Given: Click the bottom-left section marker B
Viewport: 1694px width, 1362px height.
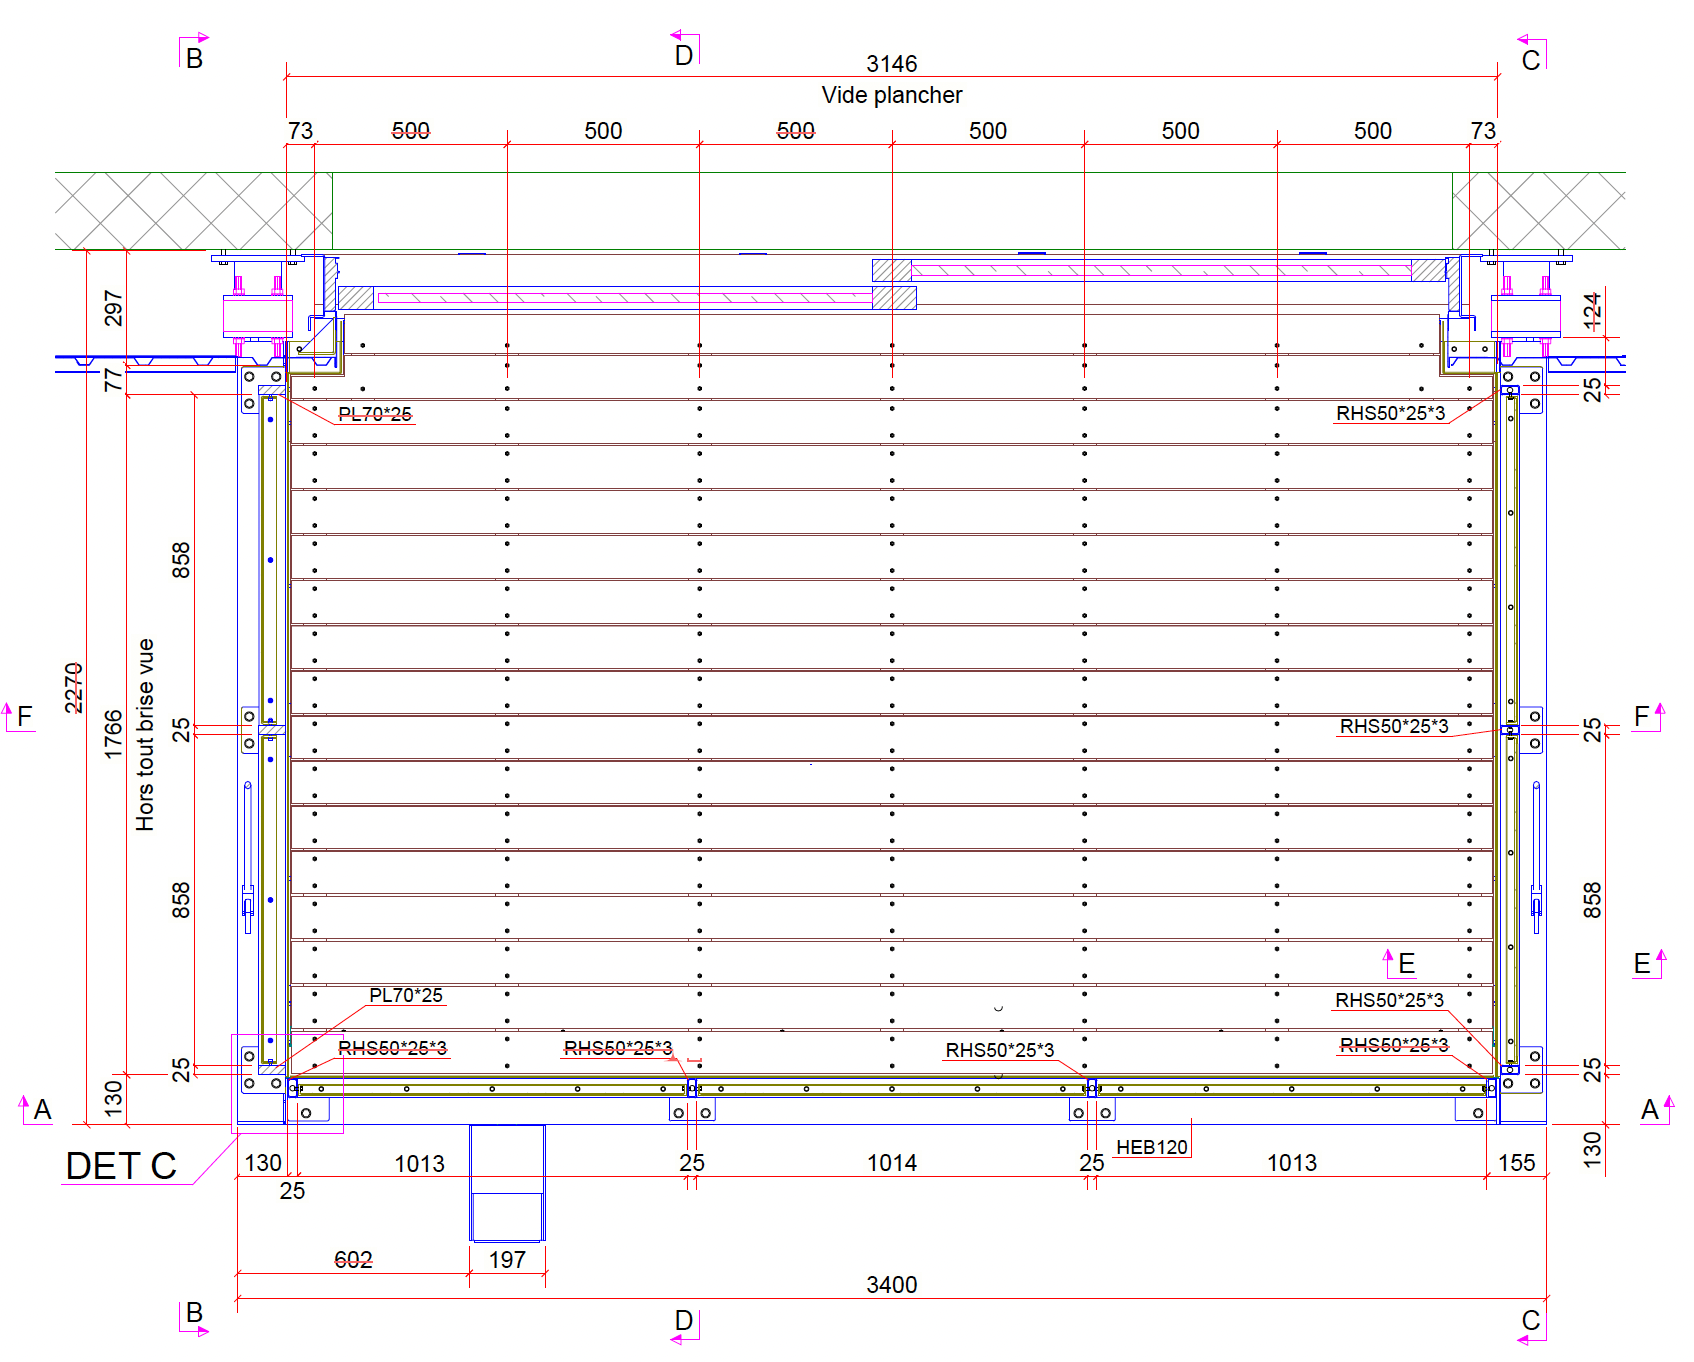Looking at the screenshot, I should [x=194, y=1312].
